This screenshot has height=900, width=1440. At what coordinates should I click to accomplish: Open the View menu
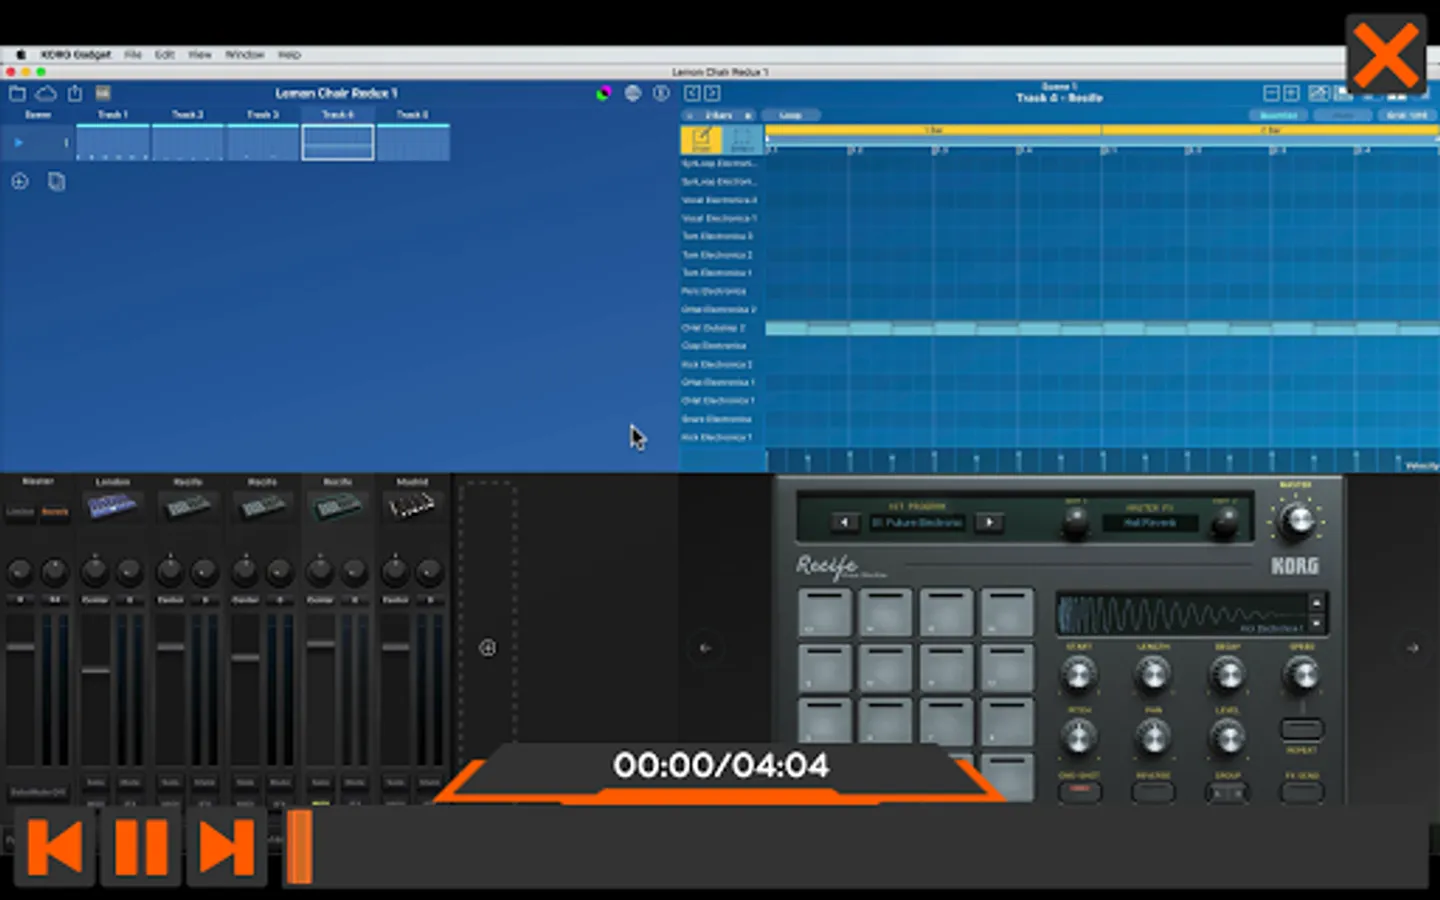pyautogui.click(x=200, y=55)
